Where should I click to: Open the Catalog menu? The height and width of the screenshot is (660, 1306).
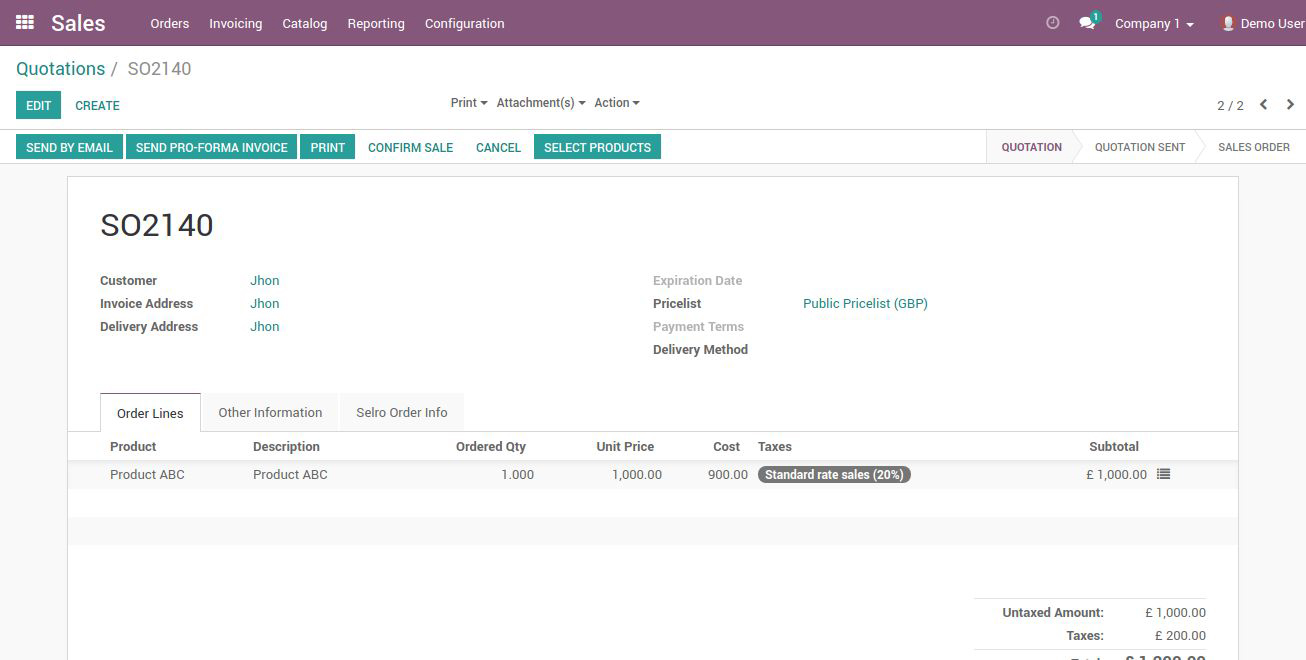click(x=305, y=23)
